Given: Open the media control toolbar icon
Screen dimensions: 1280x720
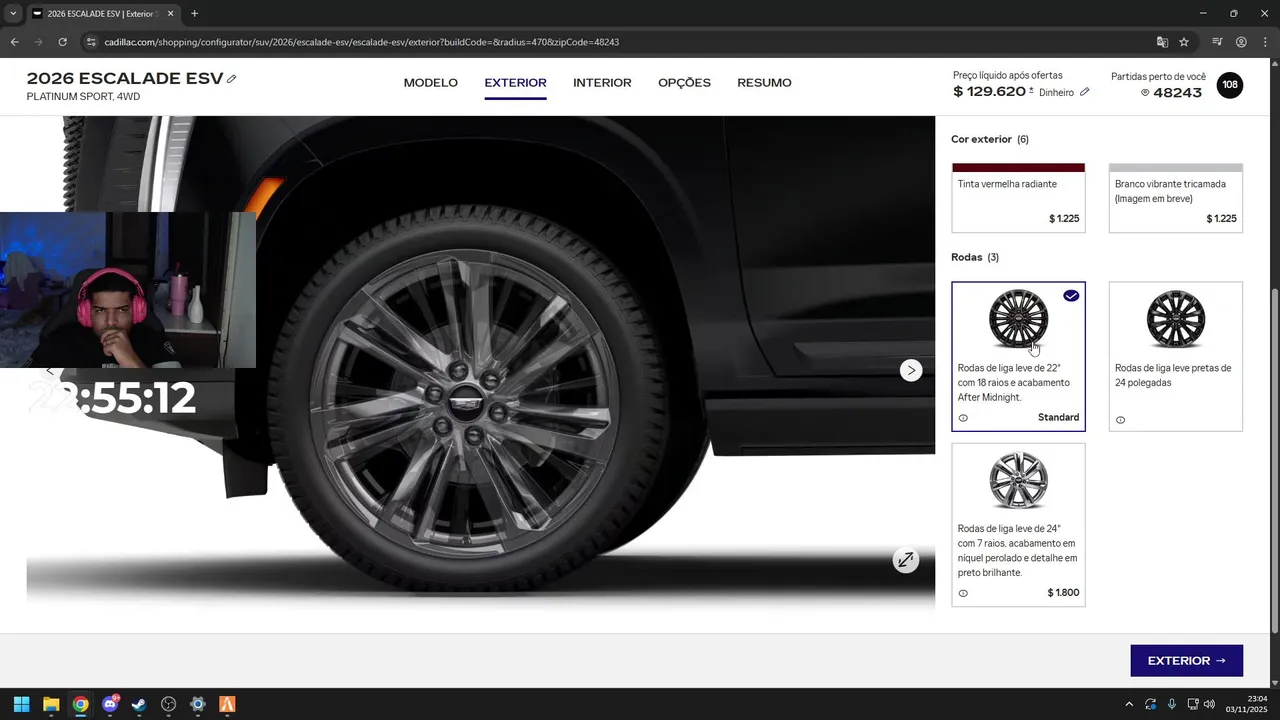Looking at the screenshot, I should coord(1217,42).
